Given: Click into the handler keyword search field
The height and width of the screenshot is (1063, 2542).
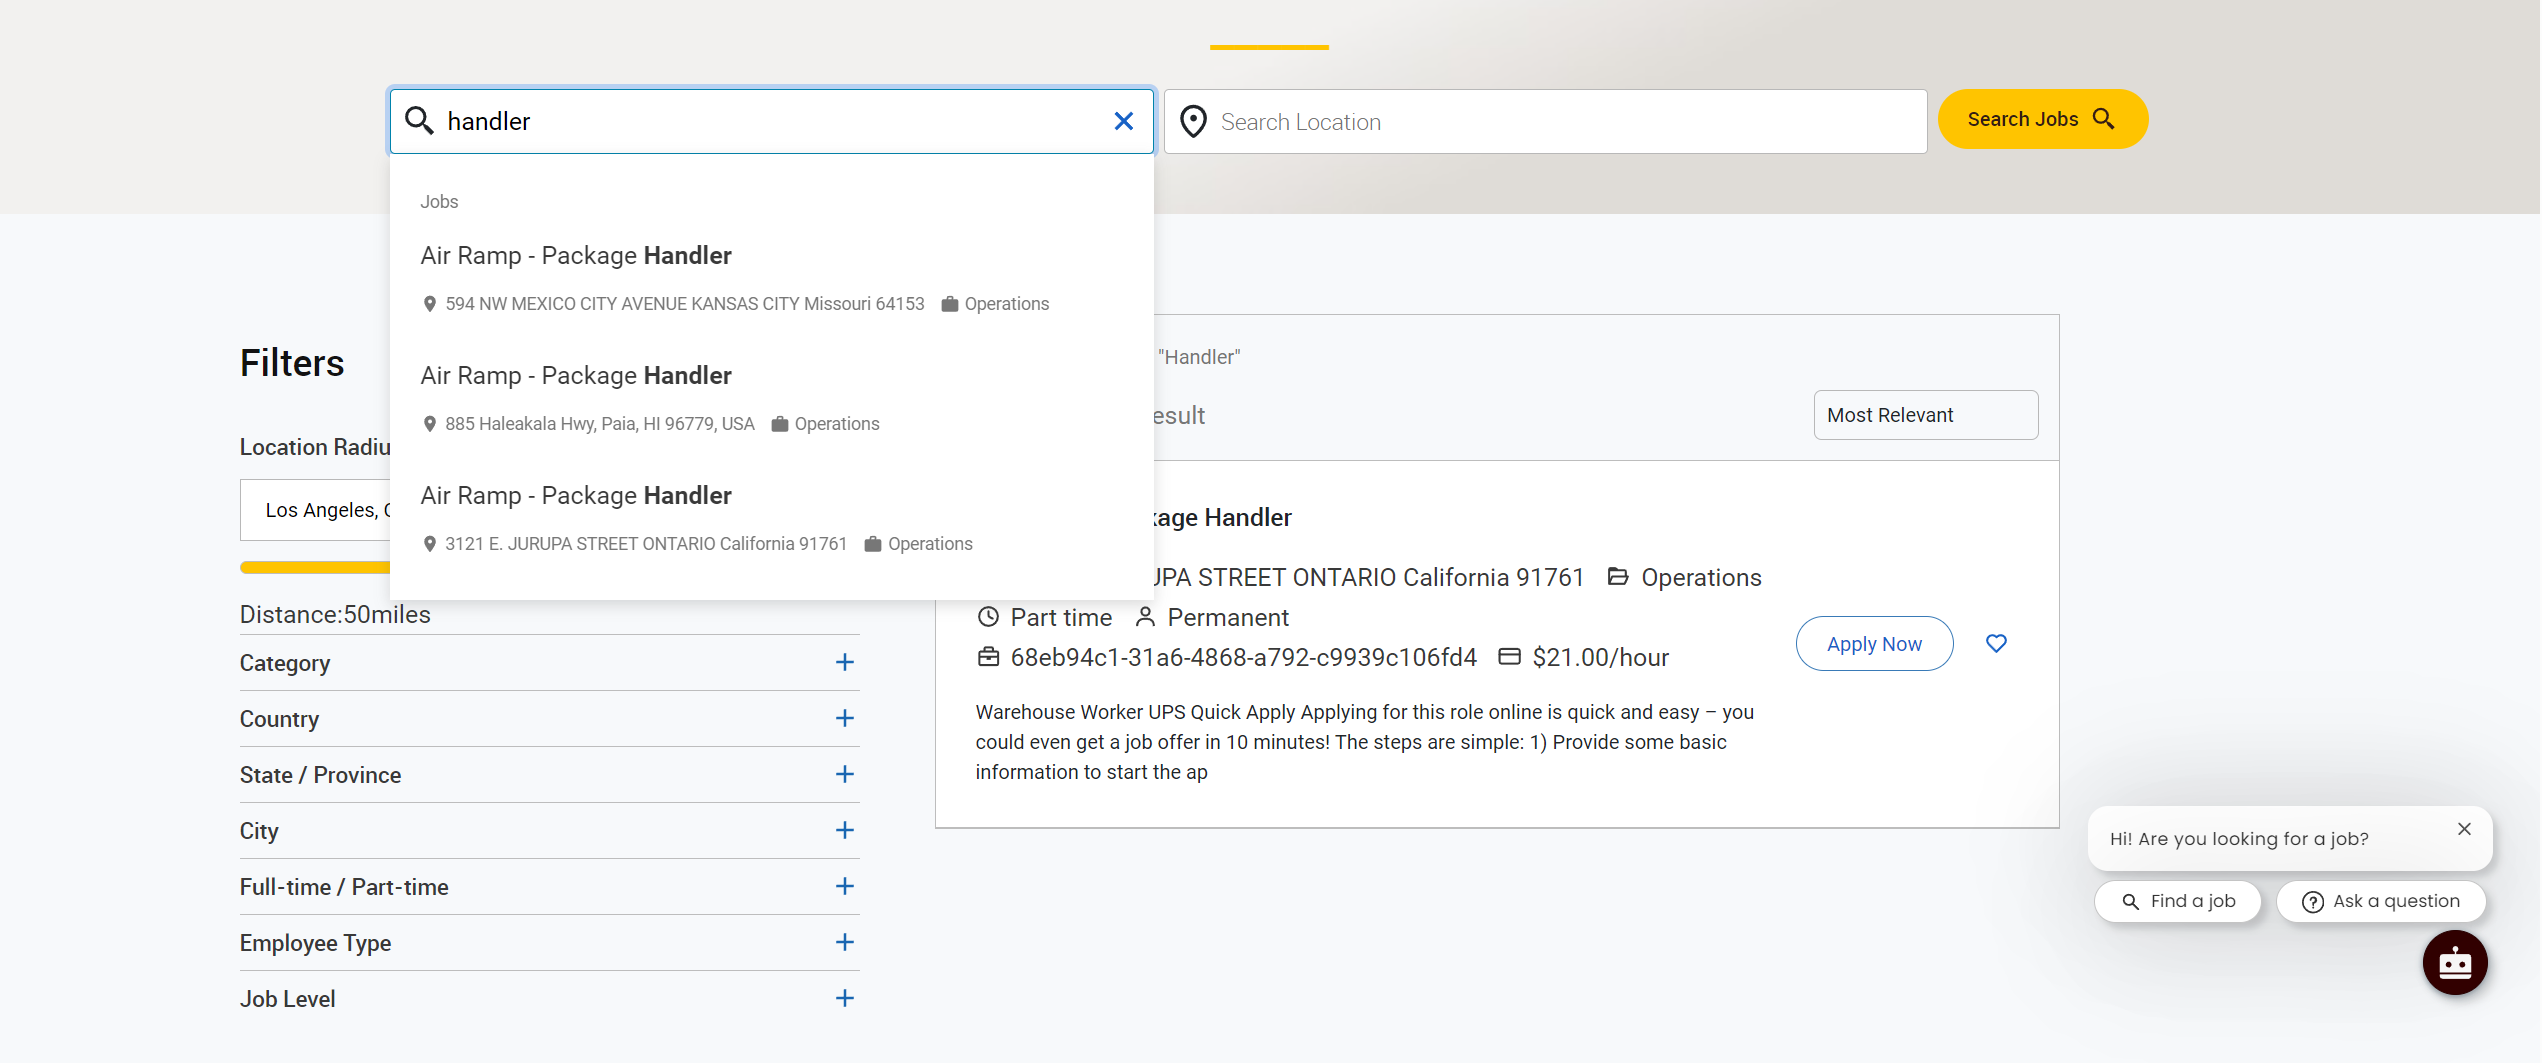Looking at the screenshot, I should [x=772, y=121].
